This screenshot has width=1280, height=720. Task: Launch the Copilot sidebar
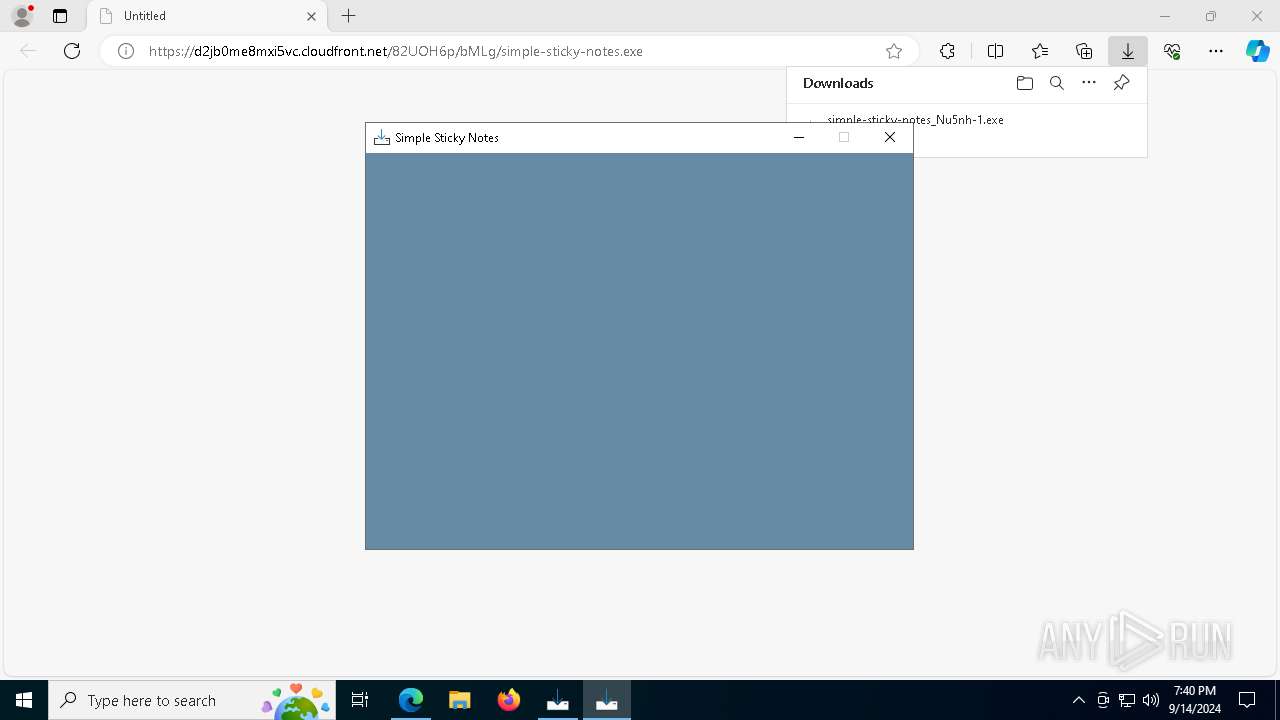(x=1257, y=51)
